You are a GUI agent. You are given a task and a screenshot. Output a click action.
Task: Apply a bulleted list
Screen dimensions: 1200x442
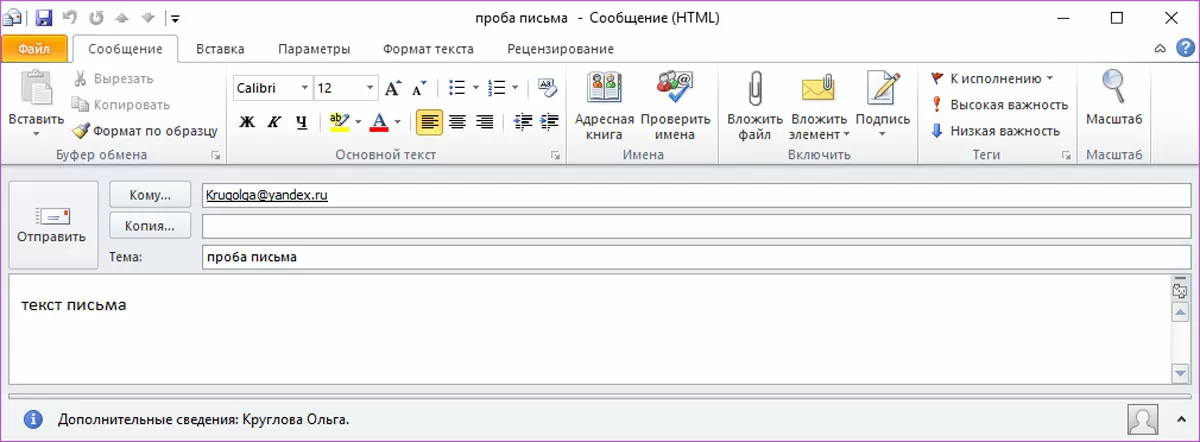pos(458,88)
